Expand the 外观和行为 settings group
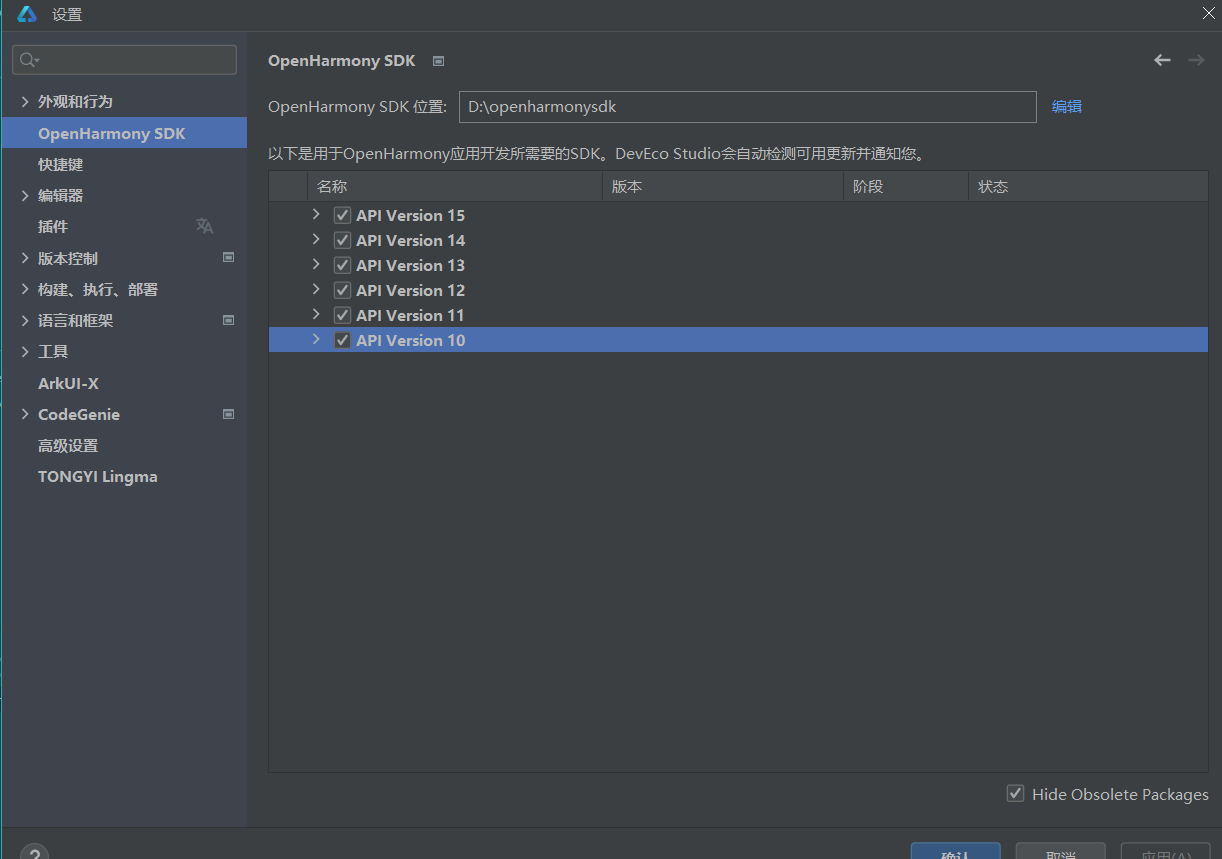The width and height of the screenshot is (1222, 859). pos(25,101)
